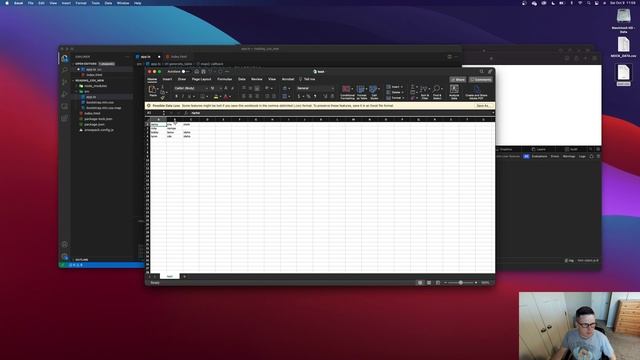Click the Paste icon in Excel ribbon
Image resolution: width=640 pixels, height=360 pixels.
153,90
